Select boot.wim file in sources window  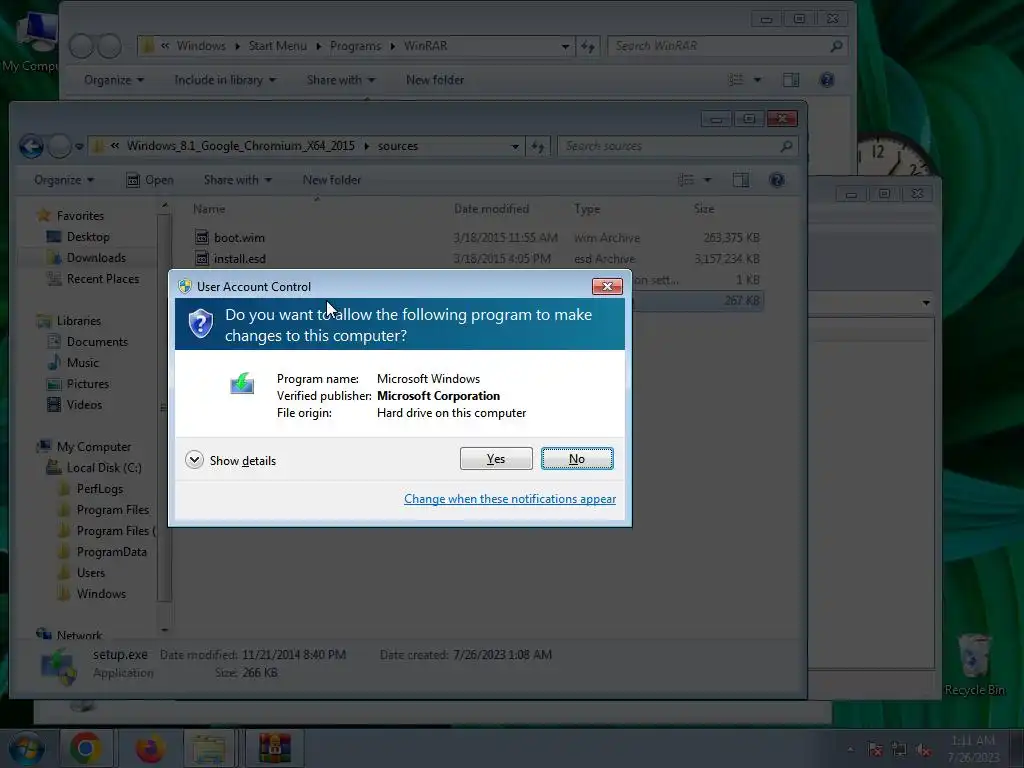point(239,238)
